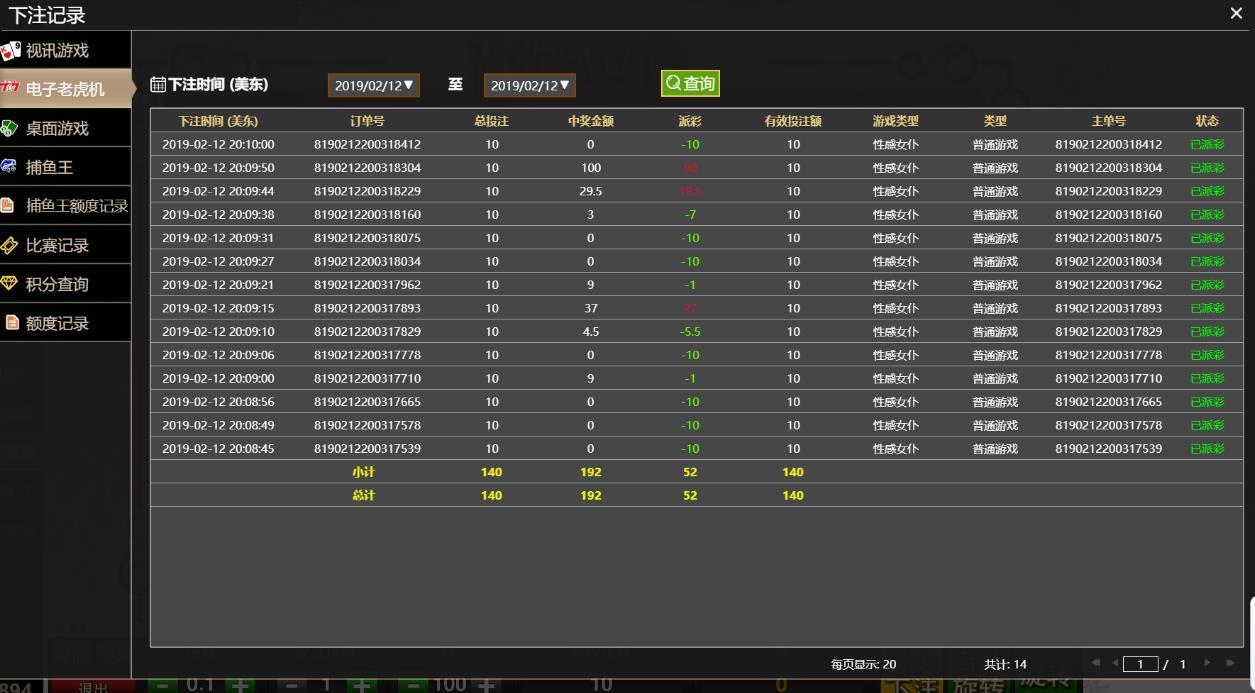Select the row timestamp 2019-02-12 20:10:00

click(218, 144)
